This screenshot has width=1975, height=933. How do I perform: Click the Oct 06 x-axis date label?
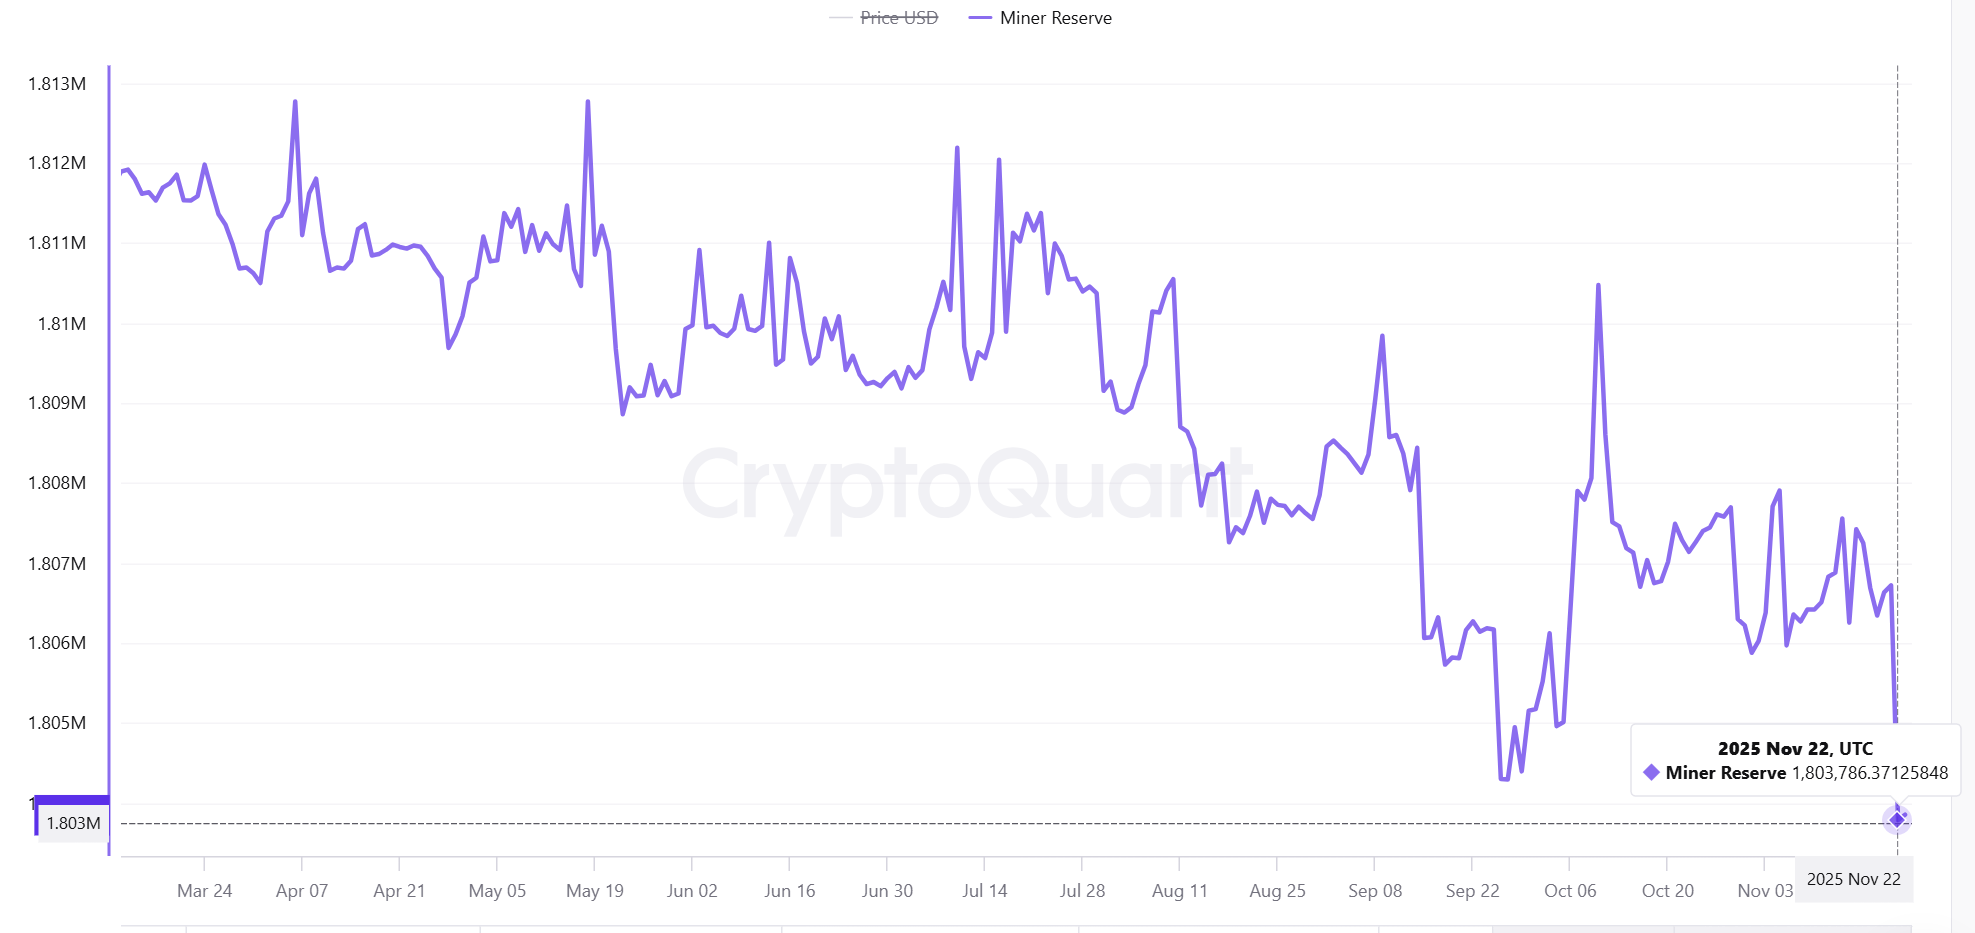tap(1569, 890)
